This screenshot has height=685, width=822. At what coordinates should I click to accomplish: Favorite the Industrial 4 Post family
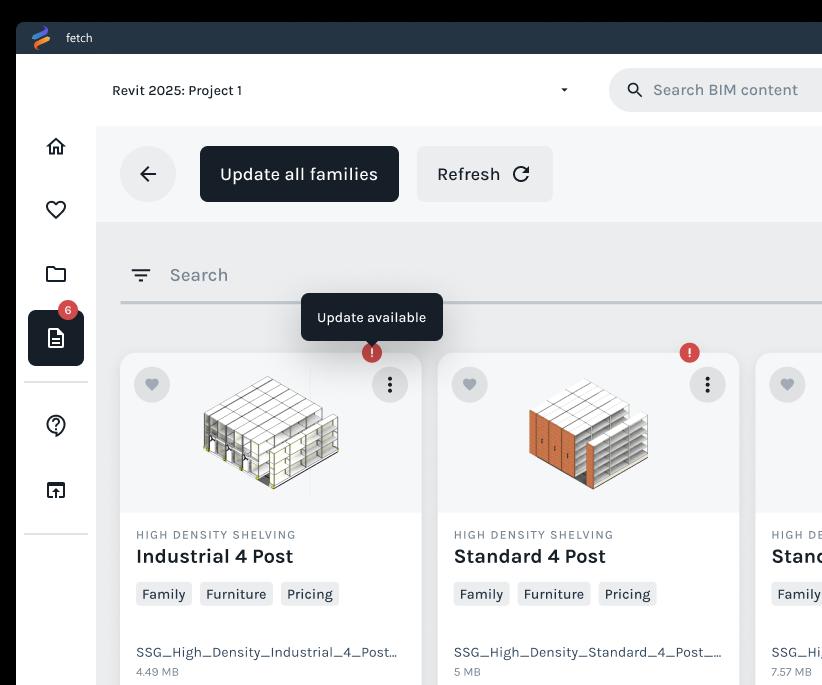point(152,384)
